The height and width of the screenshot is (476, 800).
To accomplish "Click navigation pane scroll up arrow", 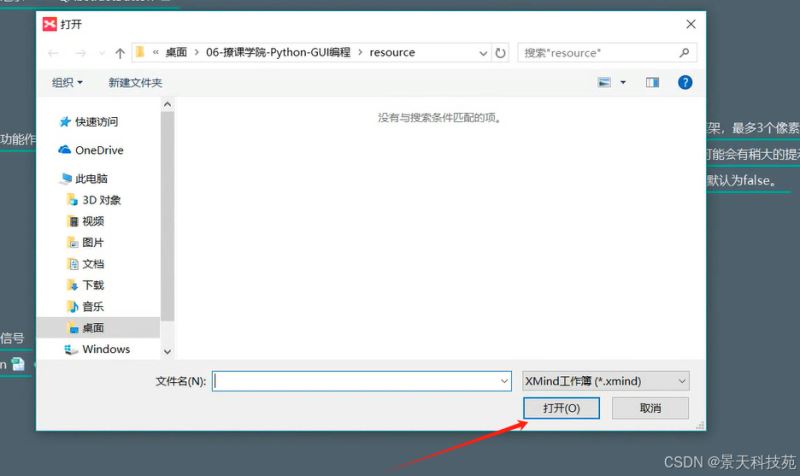I will pyautogui.click(x=167, y=105).
